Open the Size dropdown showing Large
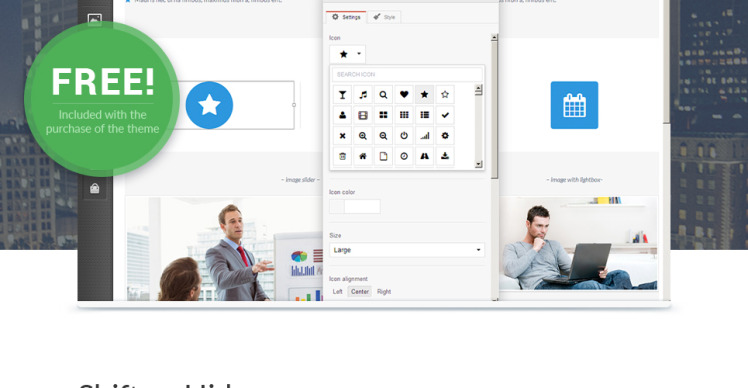This screenshot has height=388, width=748. click(x=407, y=250)
